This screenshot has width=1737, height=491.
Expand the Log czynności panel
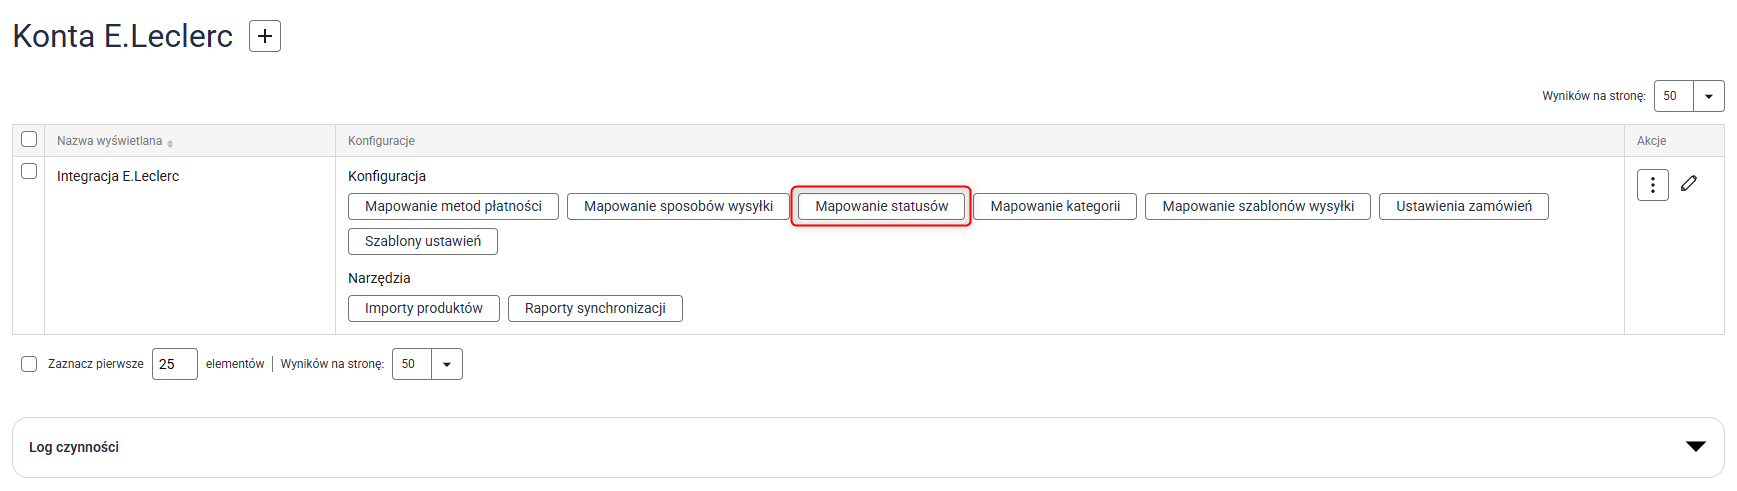click(1695, 447)
